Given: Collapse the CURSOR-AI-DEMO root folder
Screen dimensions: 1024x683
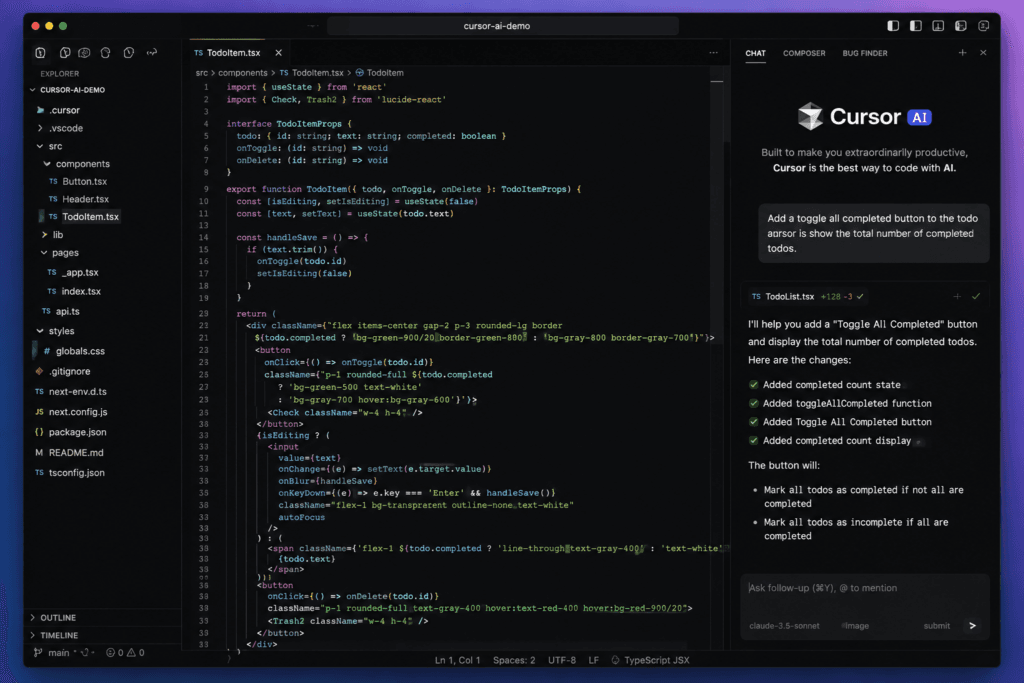Looking at the screenshot, I should 33,90.
